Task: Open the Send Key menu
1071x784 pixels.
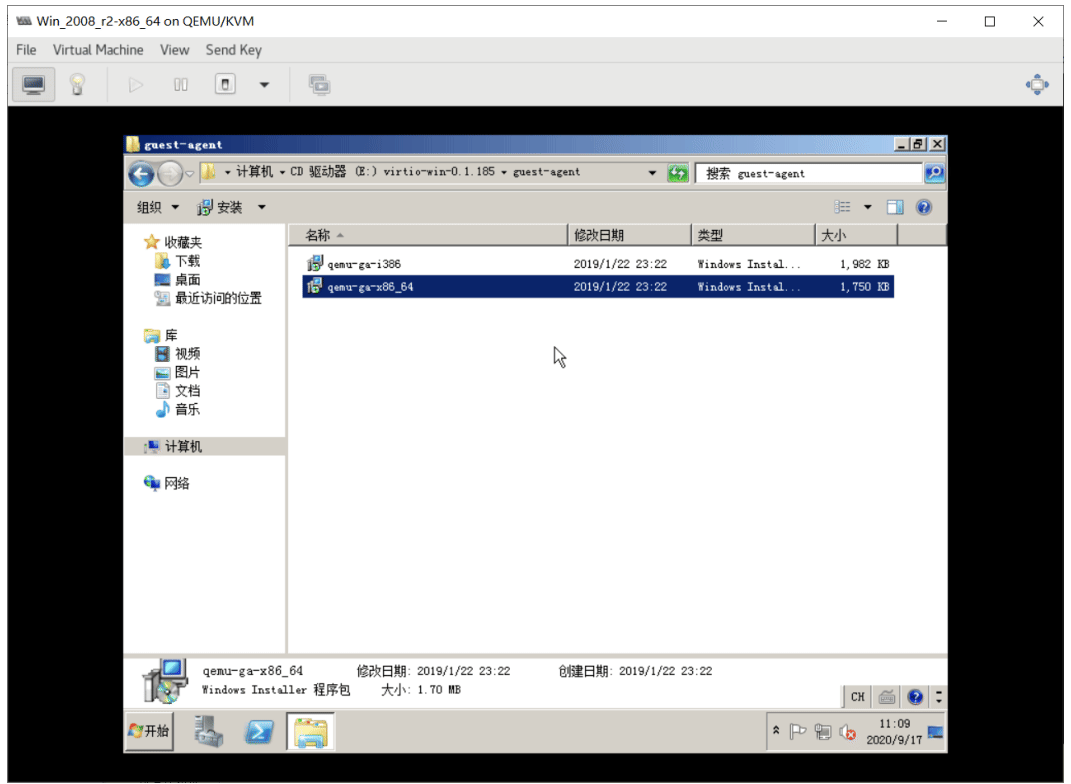Action: click(233, 49)
